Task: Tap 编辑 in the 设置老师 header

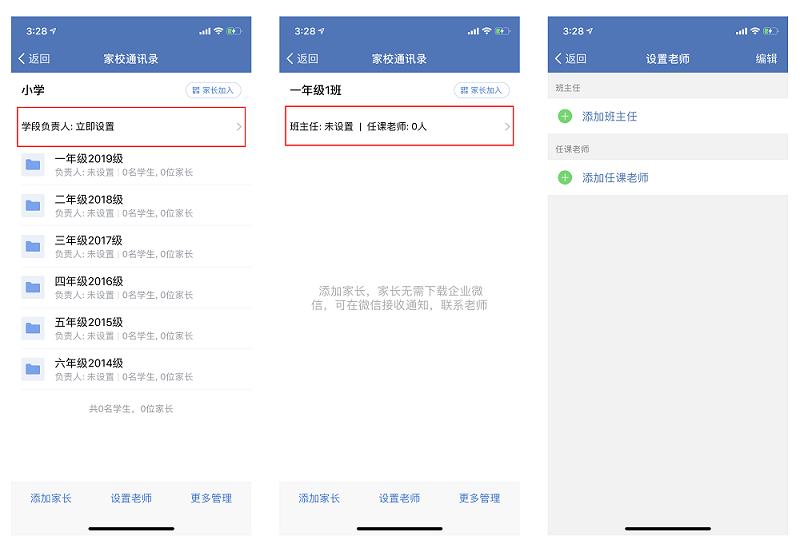Action: click(766, 59)
